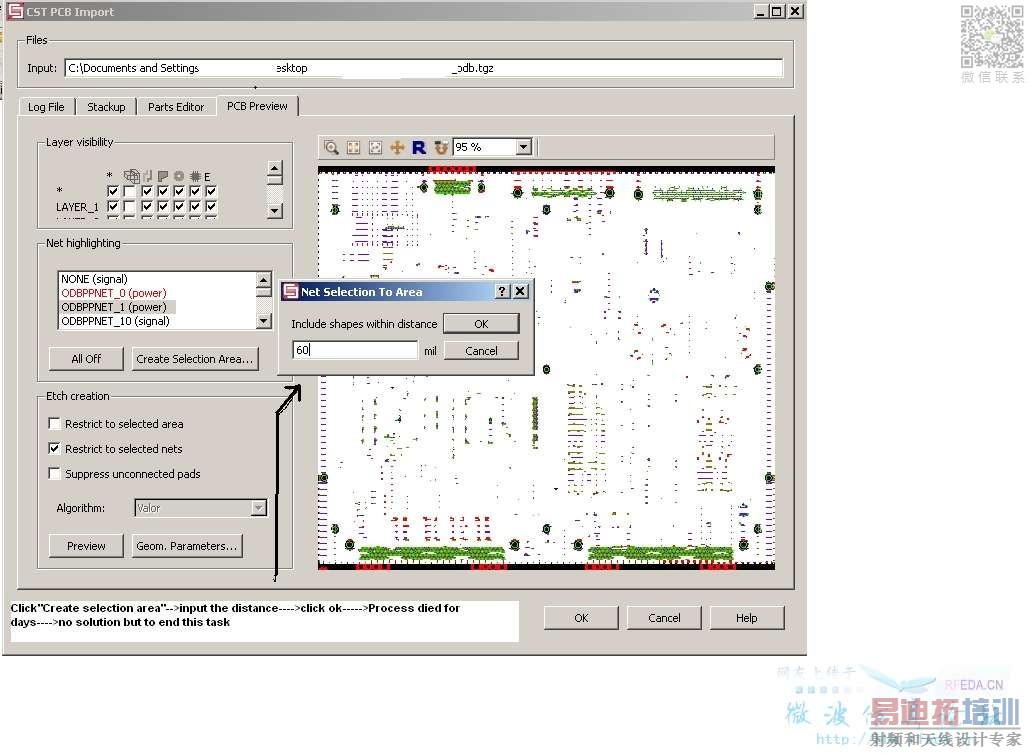Select ODBPPNET_0 (power) net
This screenshot has width=1029, height=754.
pos(158,293)
